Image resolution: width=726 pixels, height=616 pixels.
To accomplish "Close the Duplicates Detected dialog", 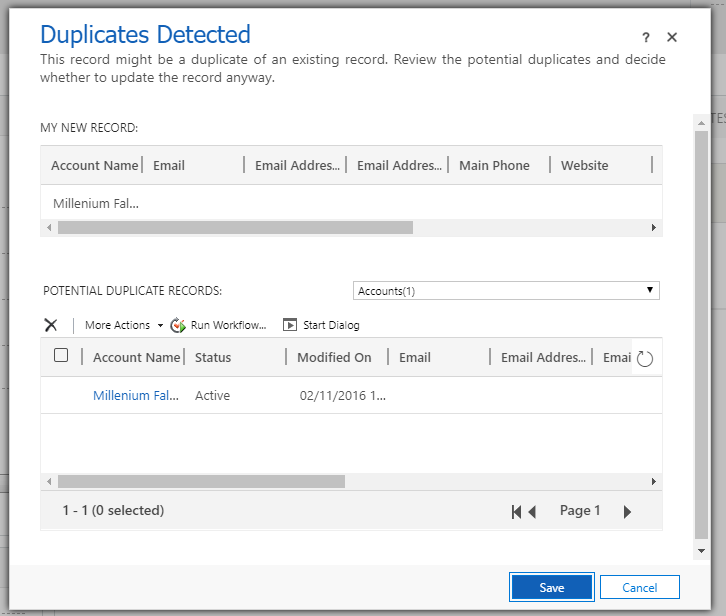I will (672, 37).
